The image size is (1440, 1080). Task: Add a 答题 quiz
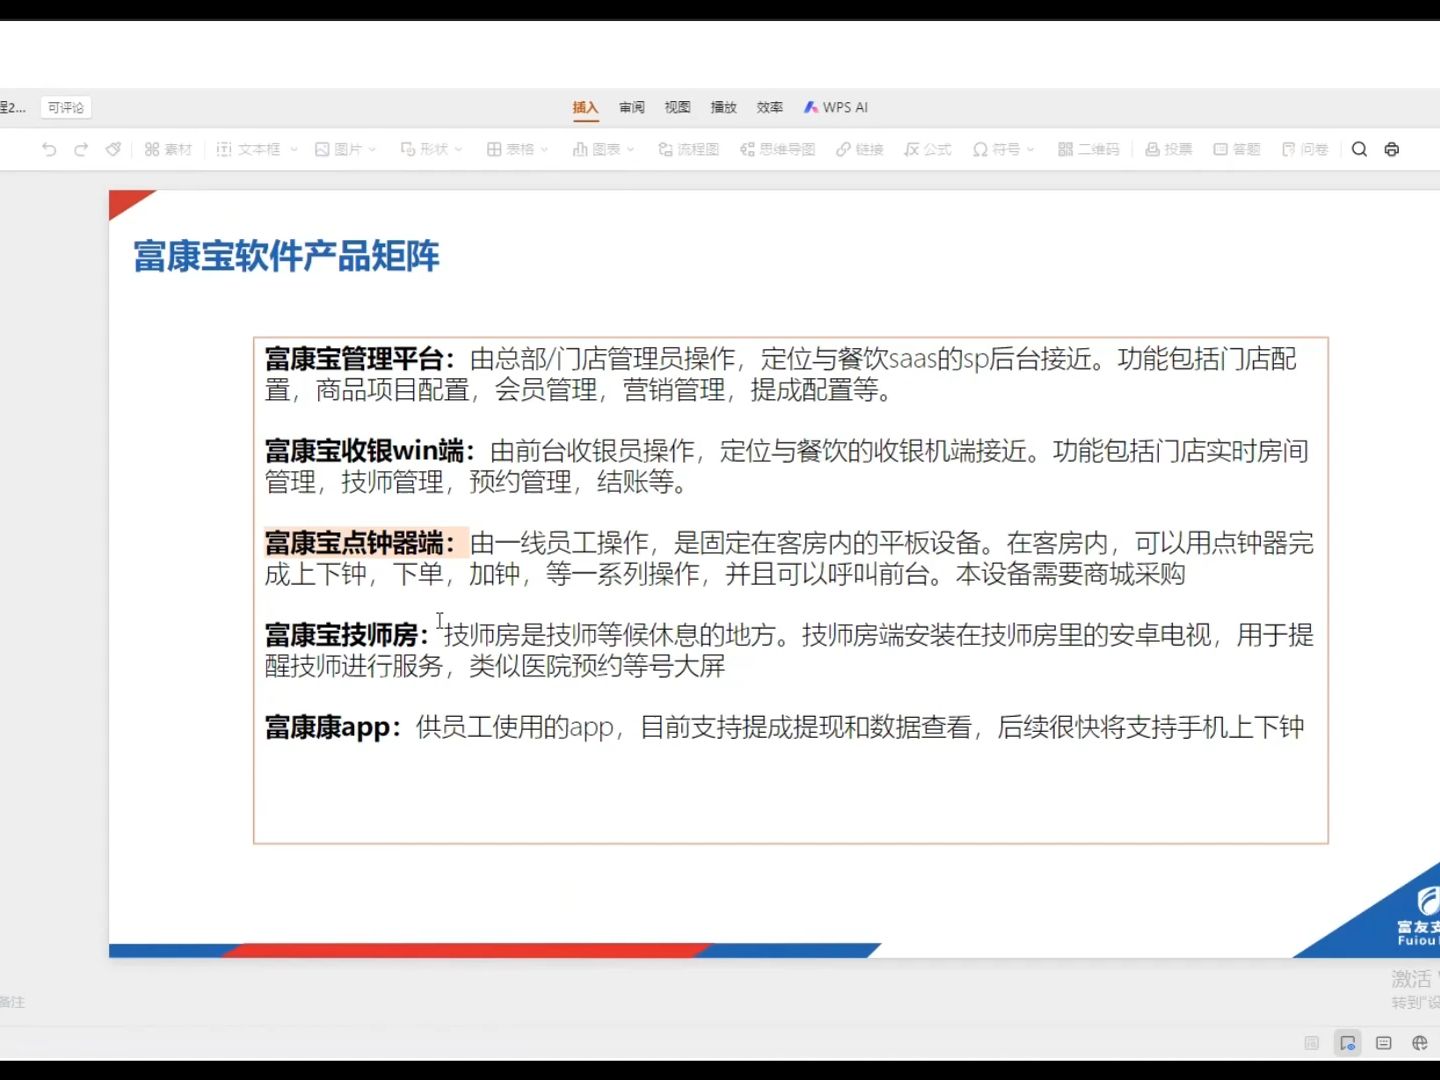pos(1237,149)
